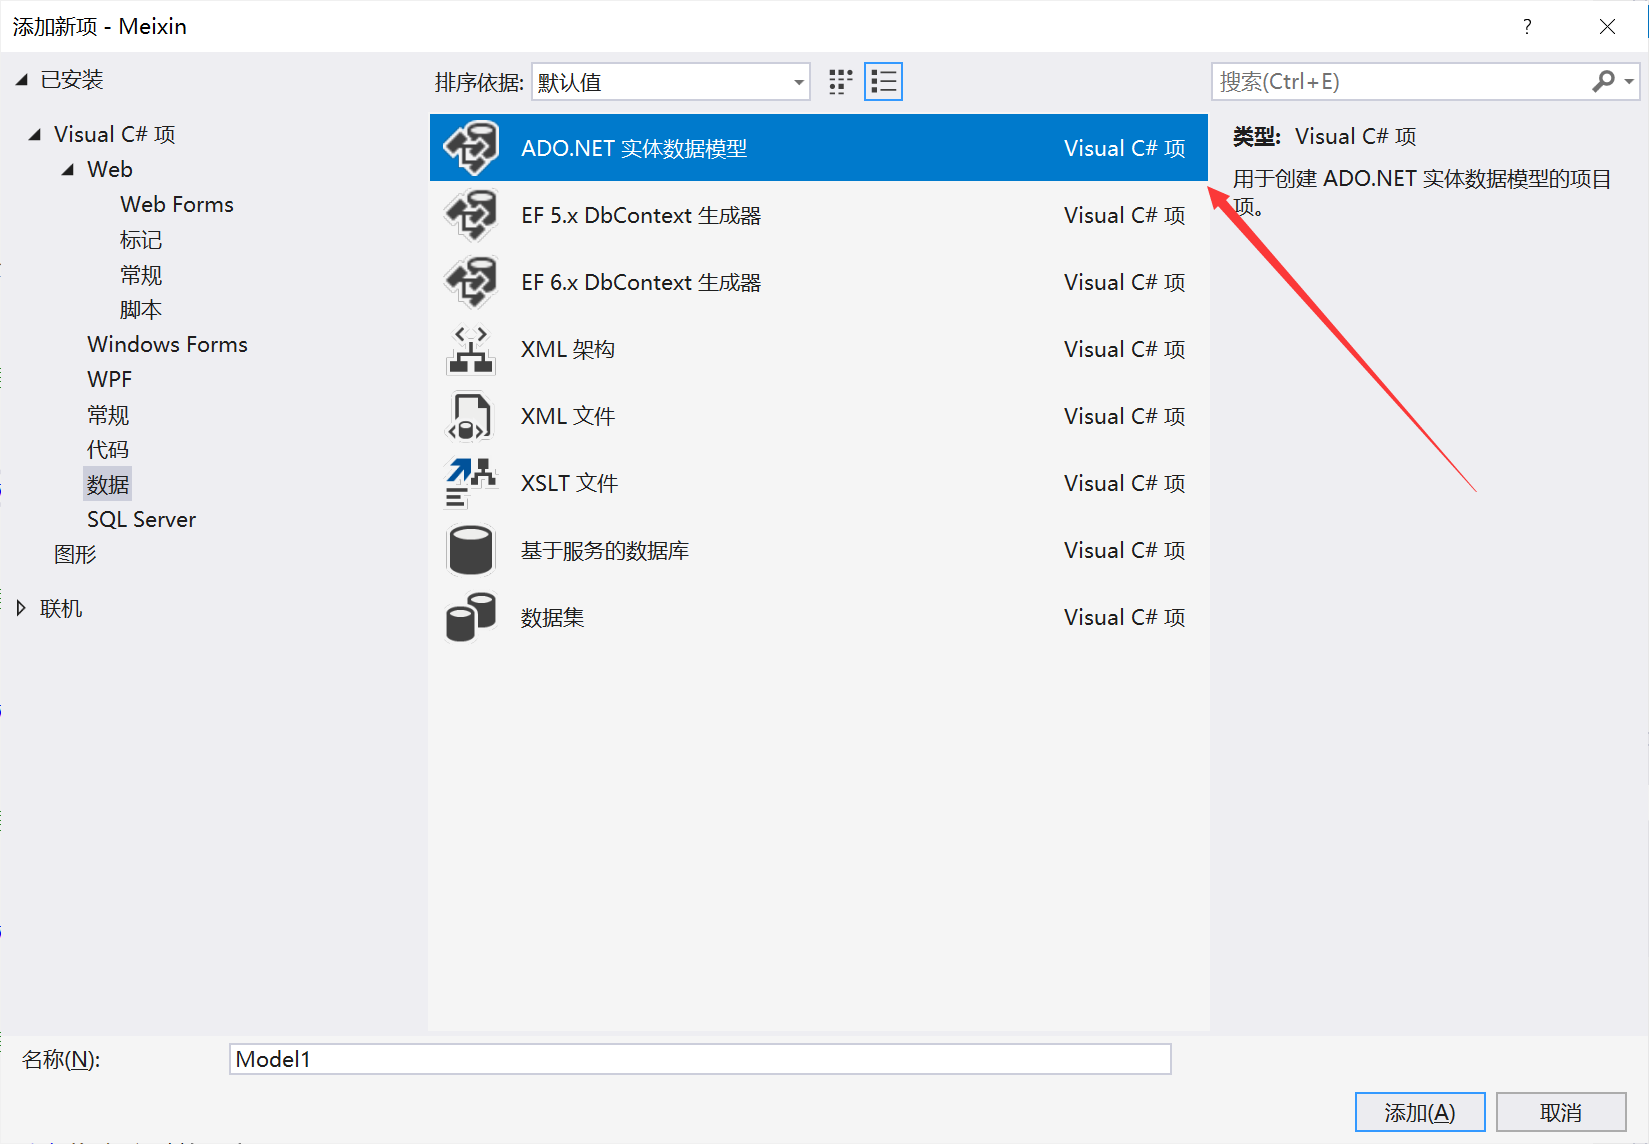Collapse the Visual C# 项 node
Viewport: 1649px width, 1144px height.
[x=35, y=134]
